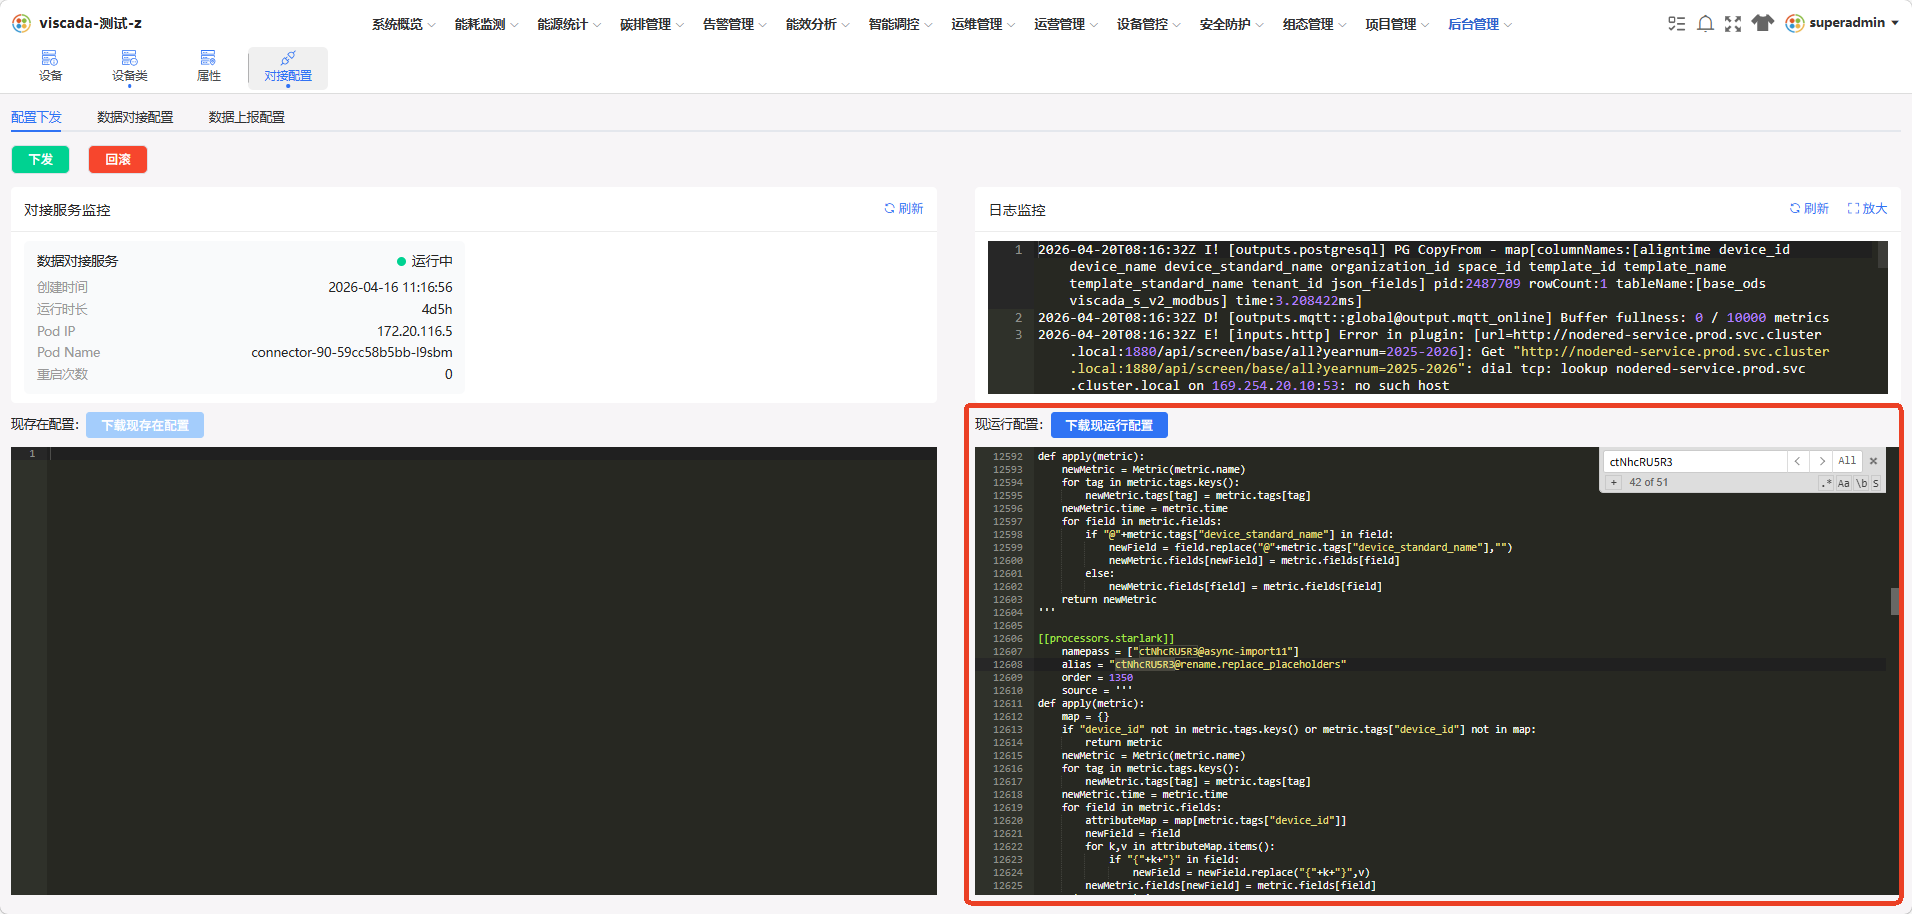Screen dimensions: 1912x914
Task: Click editor line 12606 [[processors.starlark]]
Action: (x=1106, y=638)
